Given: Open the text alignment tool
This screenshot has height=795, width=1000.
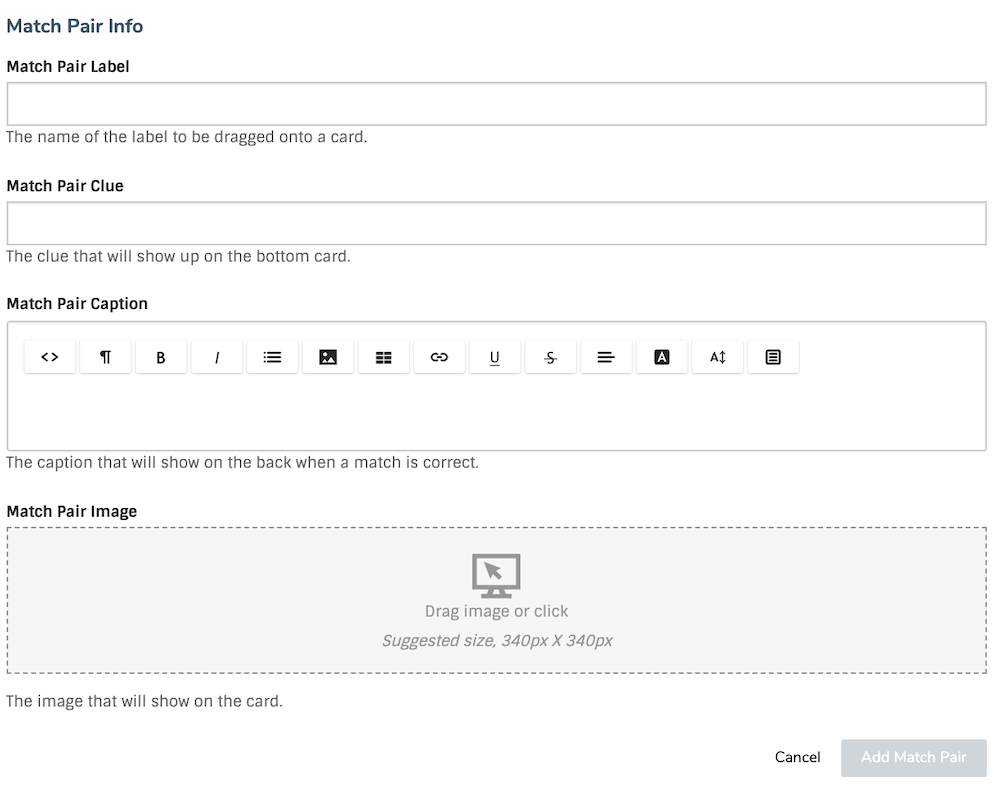Looking at the screenshot, I should [x=606, y=356].
